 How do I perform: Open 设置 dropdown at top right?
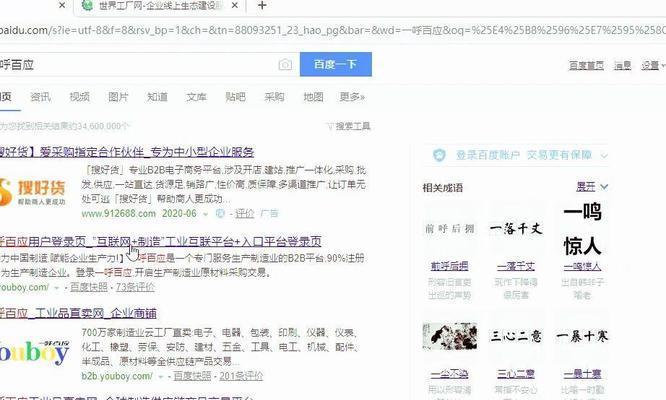(x=652, y=65)
